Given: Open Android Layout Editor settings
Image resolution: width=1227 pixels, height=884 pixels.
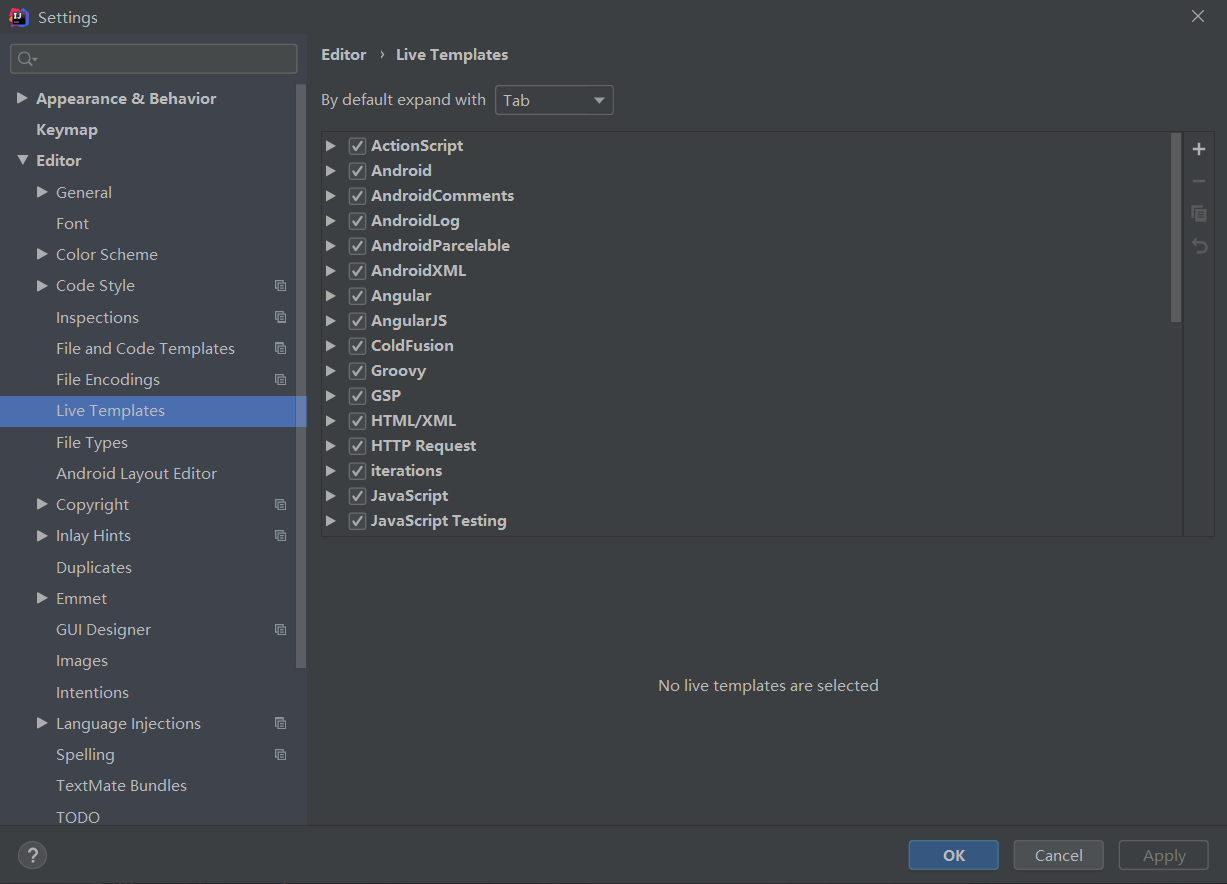Looking at the screenshot, I should pyautogui.click(x=136, y=473).
